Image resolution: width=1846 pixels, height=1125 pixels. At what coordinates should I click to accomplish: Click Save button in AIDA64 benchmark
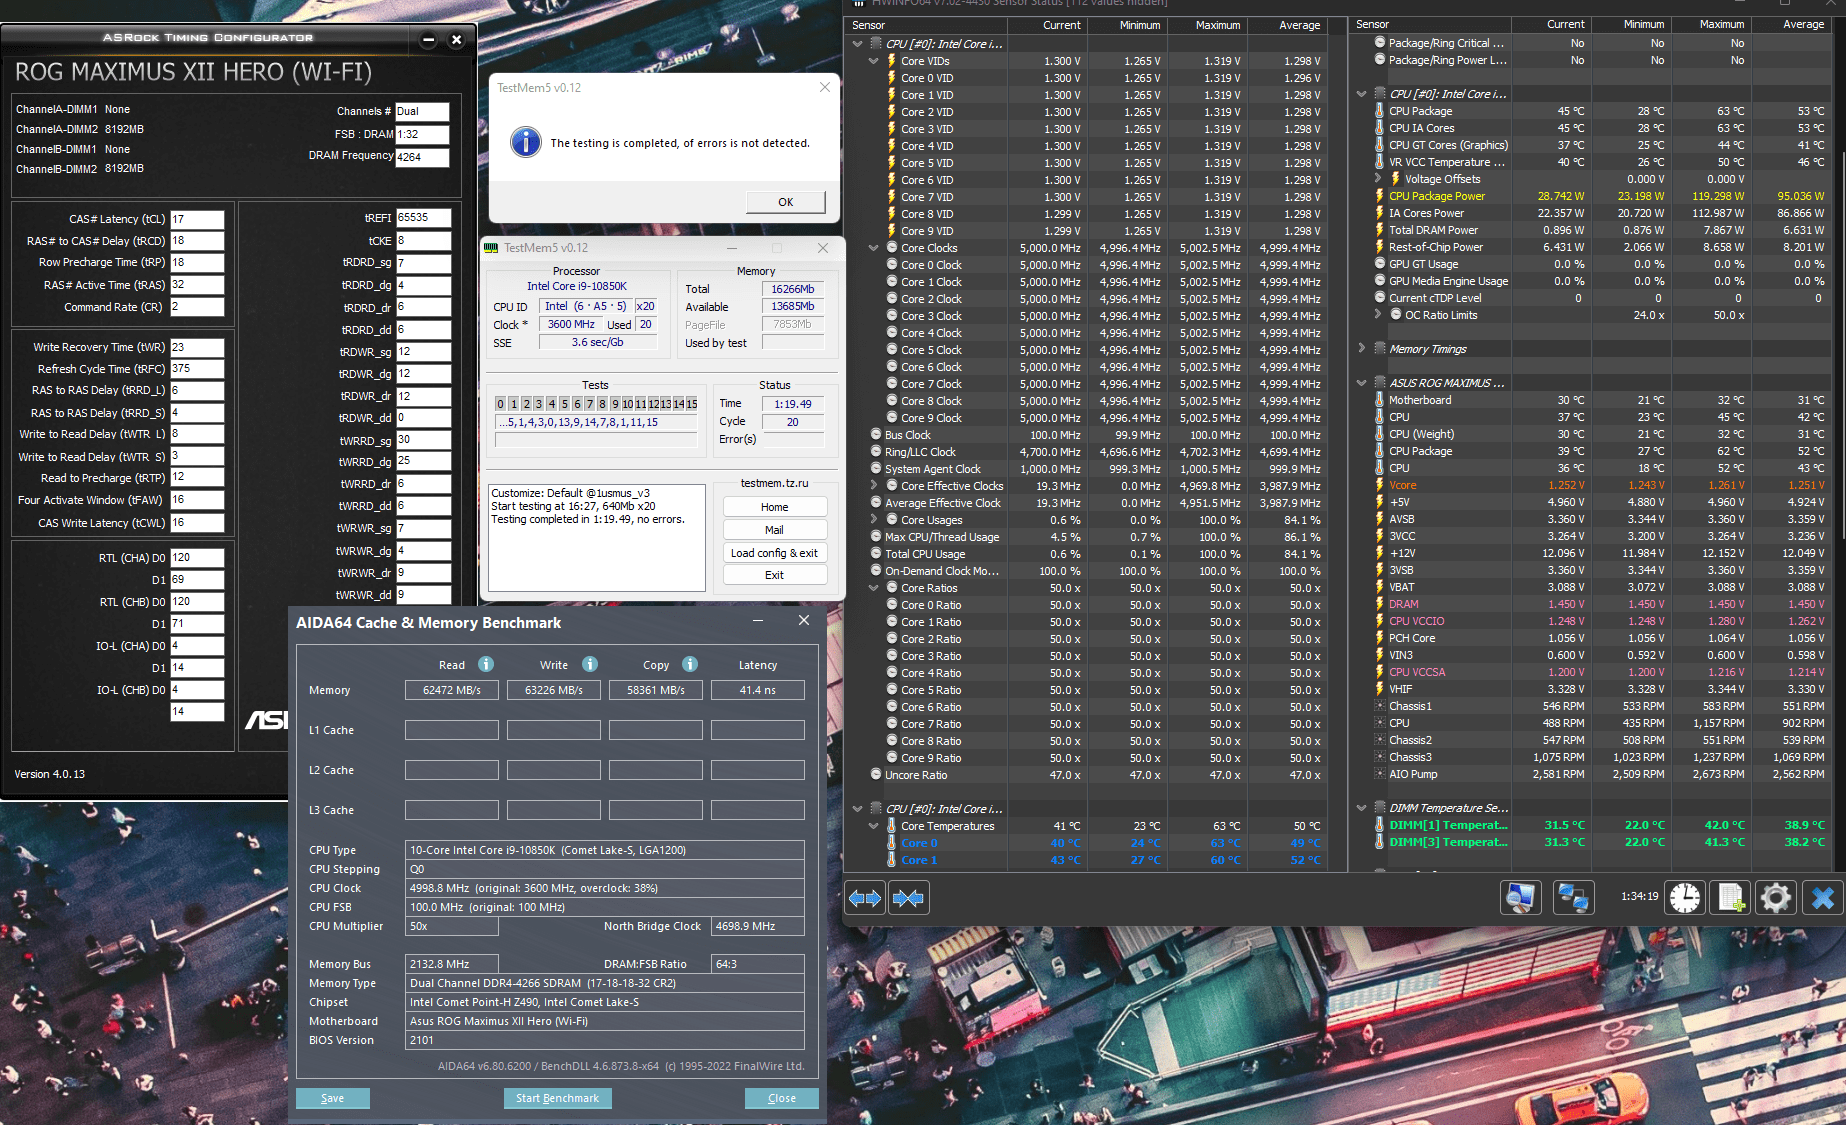[x=333, y=1098]
